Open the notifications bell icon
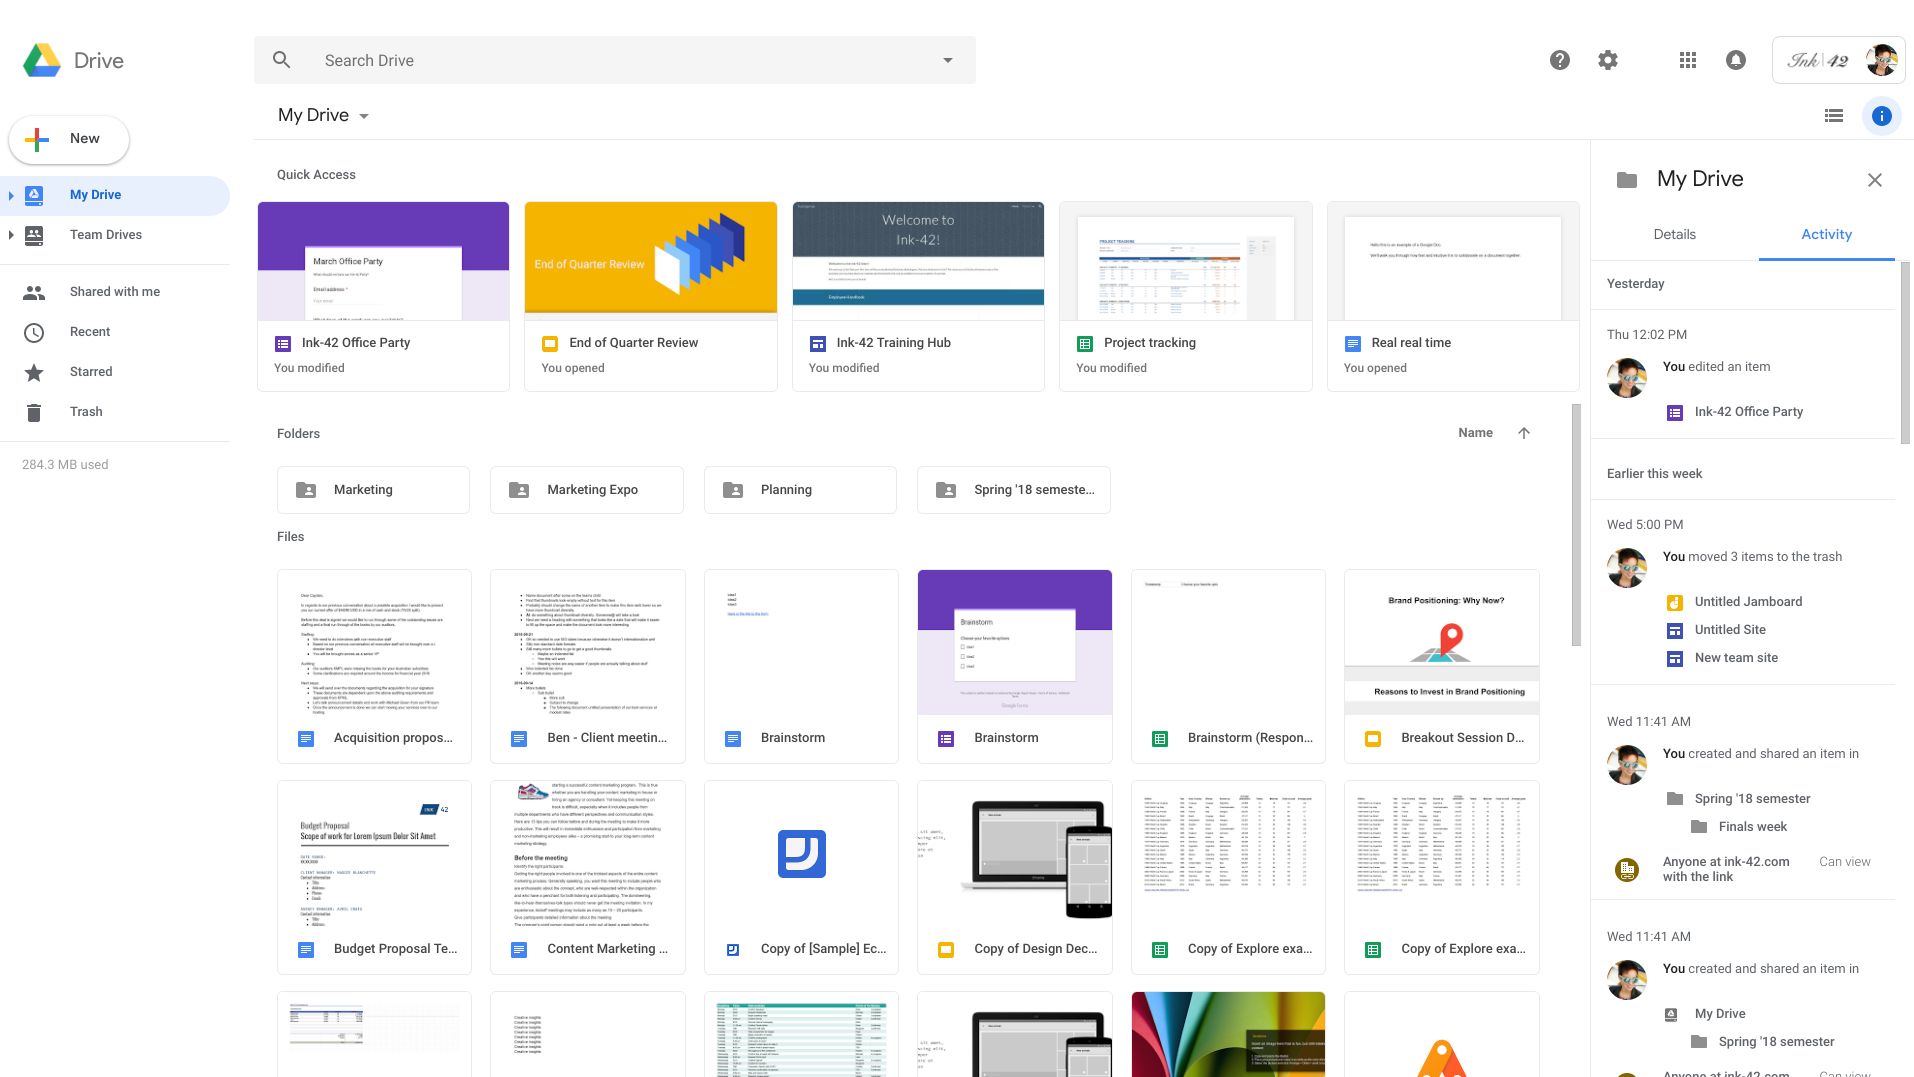 [1736, 60]
